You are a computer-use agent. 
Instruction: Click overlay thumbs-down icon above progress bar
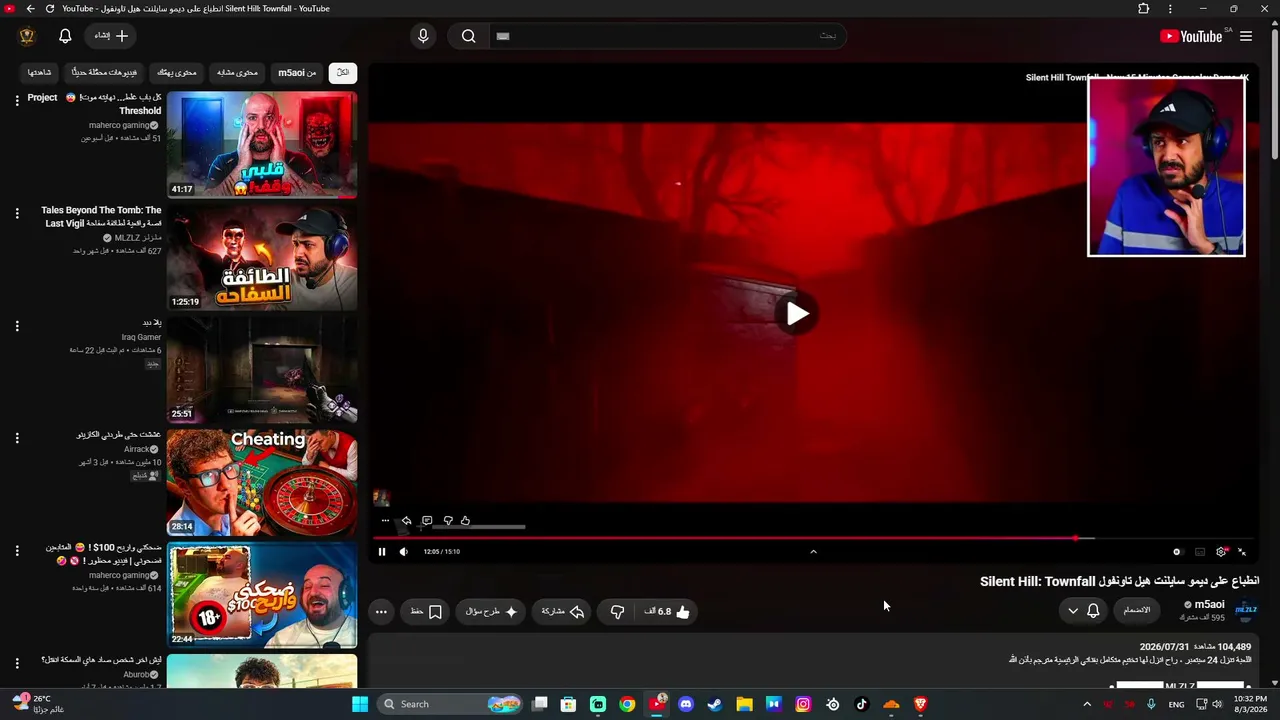(448, 521)
